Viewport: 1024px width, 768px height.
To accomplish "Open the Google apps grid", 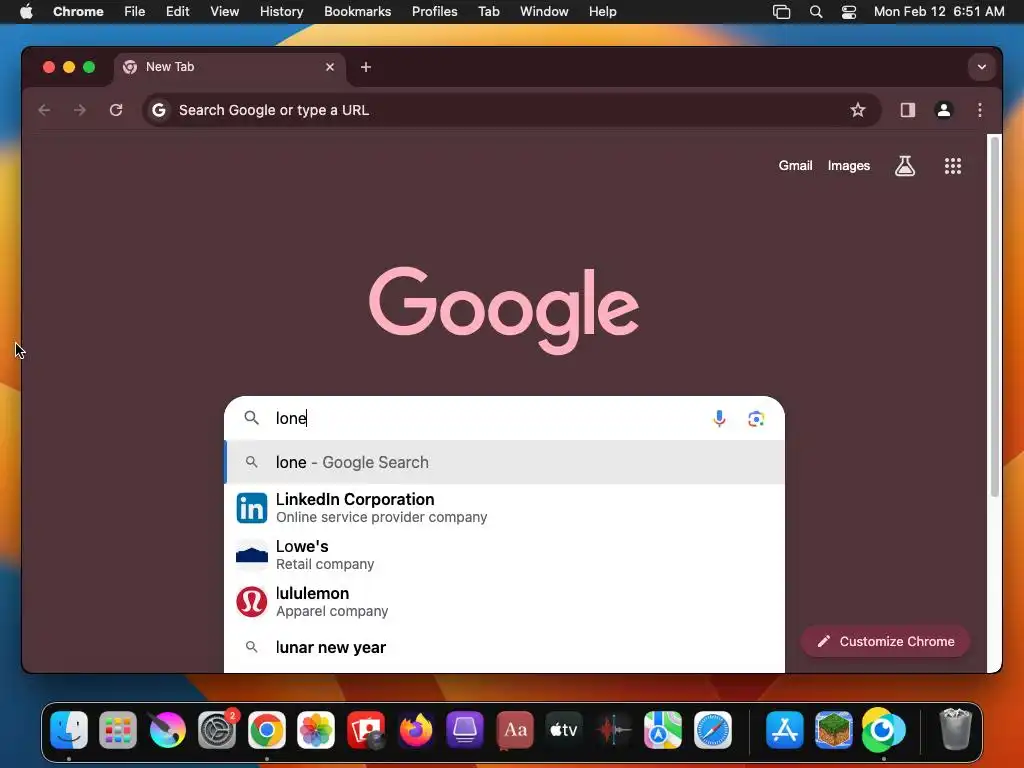I will [953, 166].
